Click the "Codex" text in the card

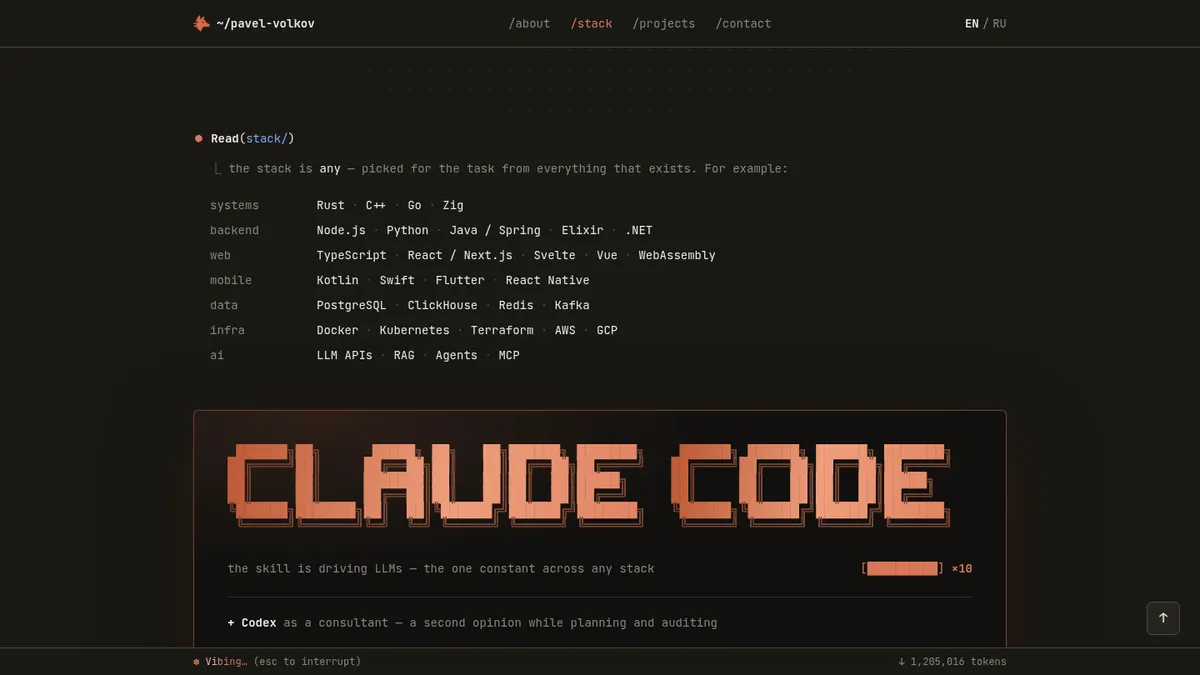pyautogui.click(x=259, y=622)
